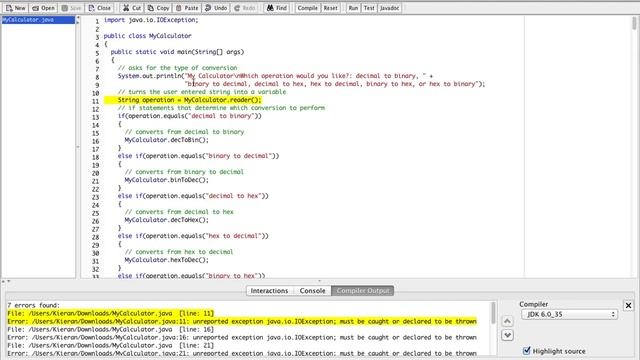Screen dimensions: 640x360
Task: Click the 'import java.io.IOException;' line
Action: click(151, 20)
